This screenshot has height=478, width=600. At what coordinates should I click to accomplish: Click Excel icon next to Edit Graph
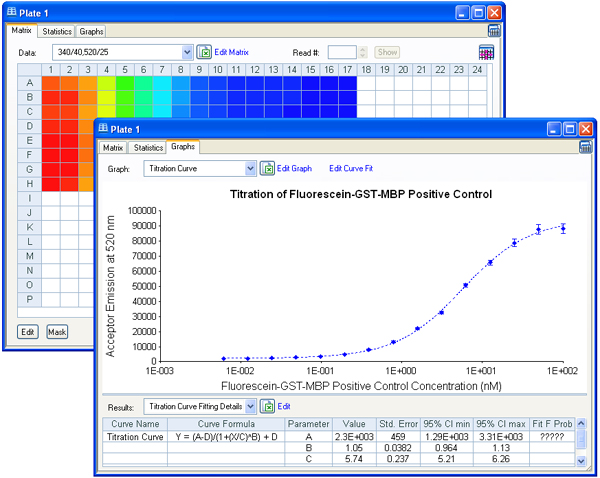(x=267, y=168)
